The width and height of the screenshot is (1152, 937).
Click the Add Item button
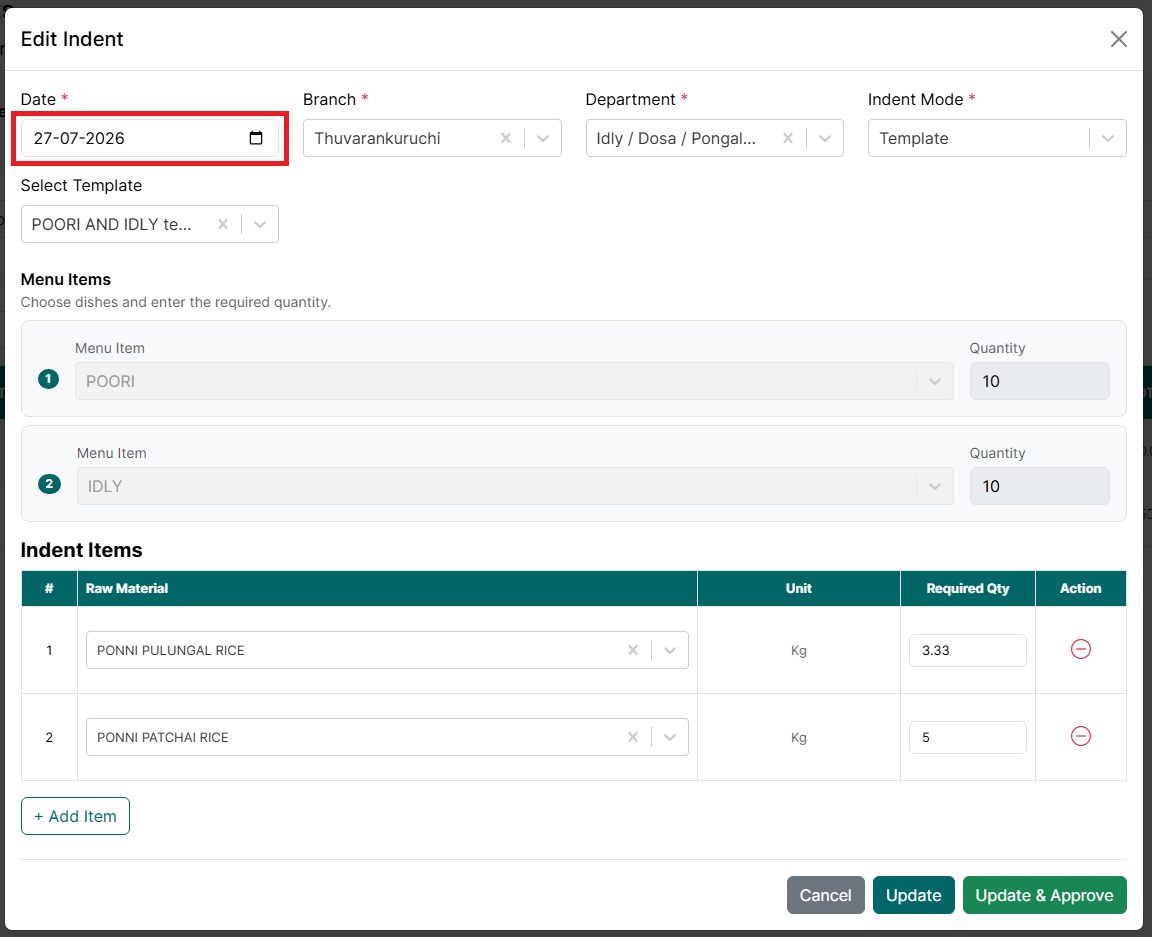[76, 816]
